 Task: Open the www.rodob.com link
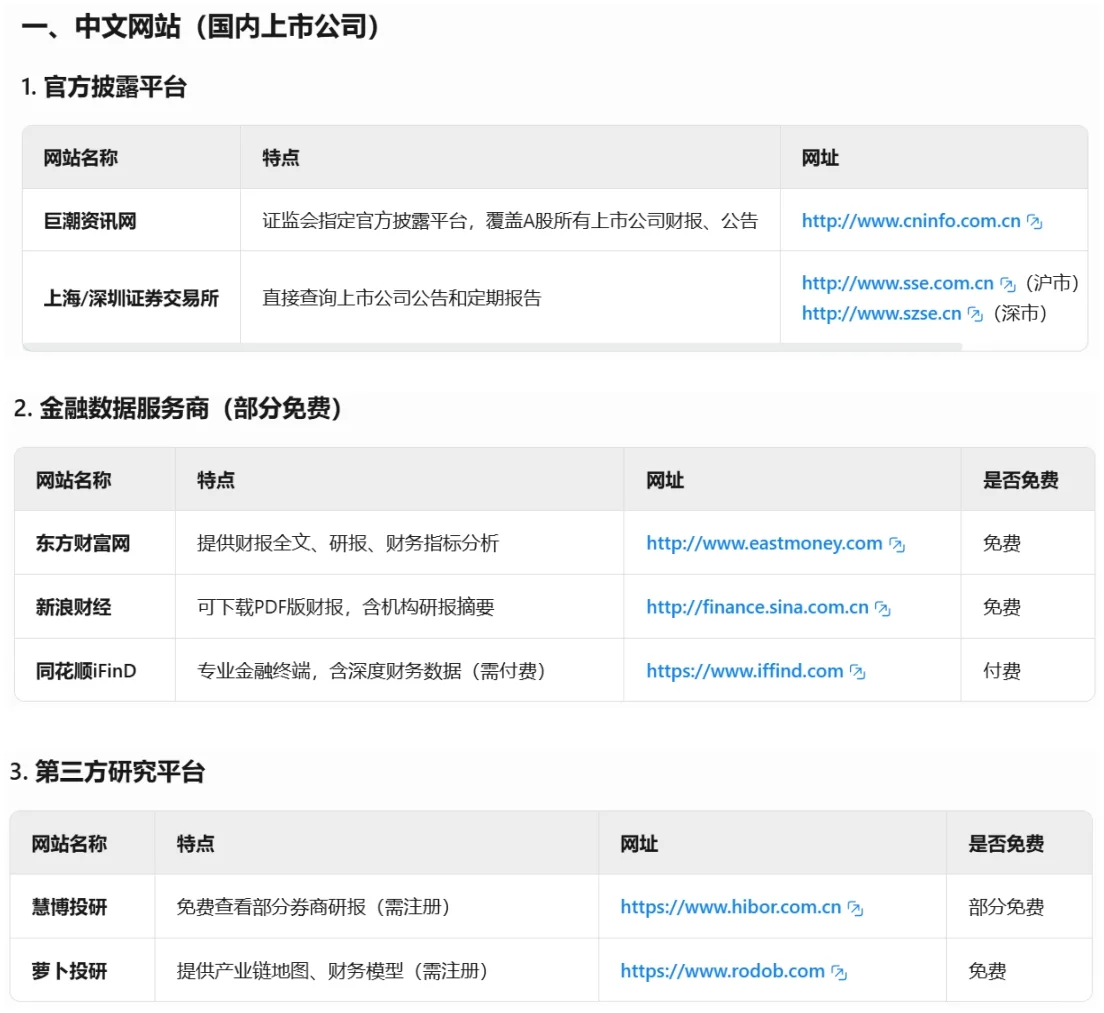pyautogui.click(x=722, y=971)
